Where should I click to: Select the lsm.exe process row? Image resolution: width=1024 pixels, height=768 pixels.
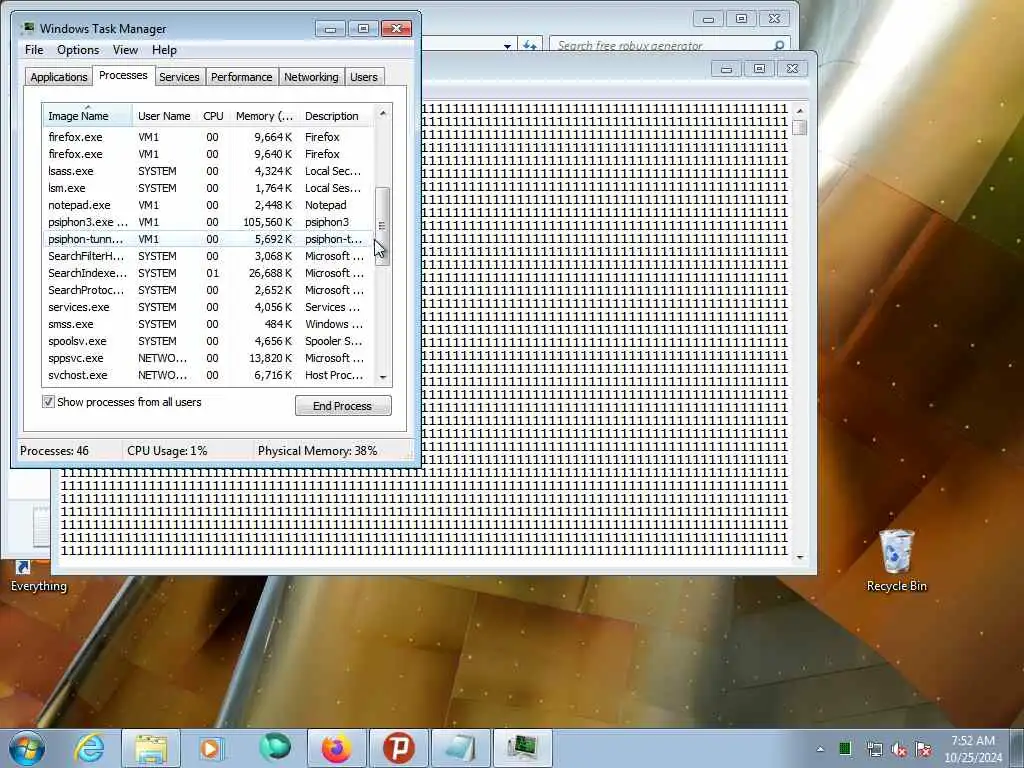pos(209,188)
